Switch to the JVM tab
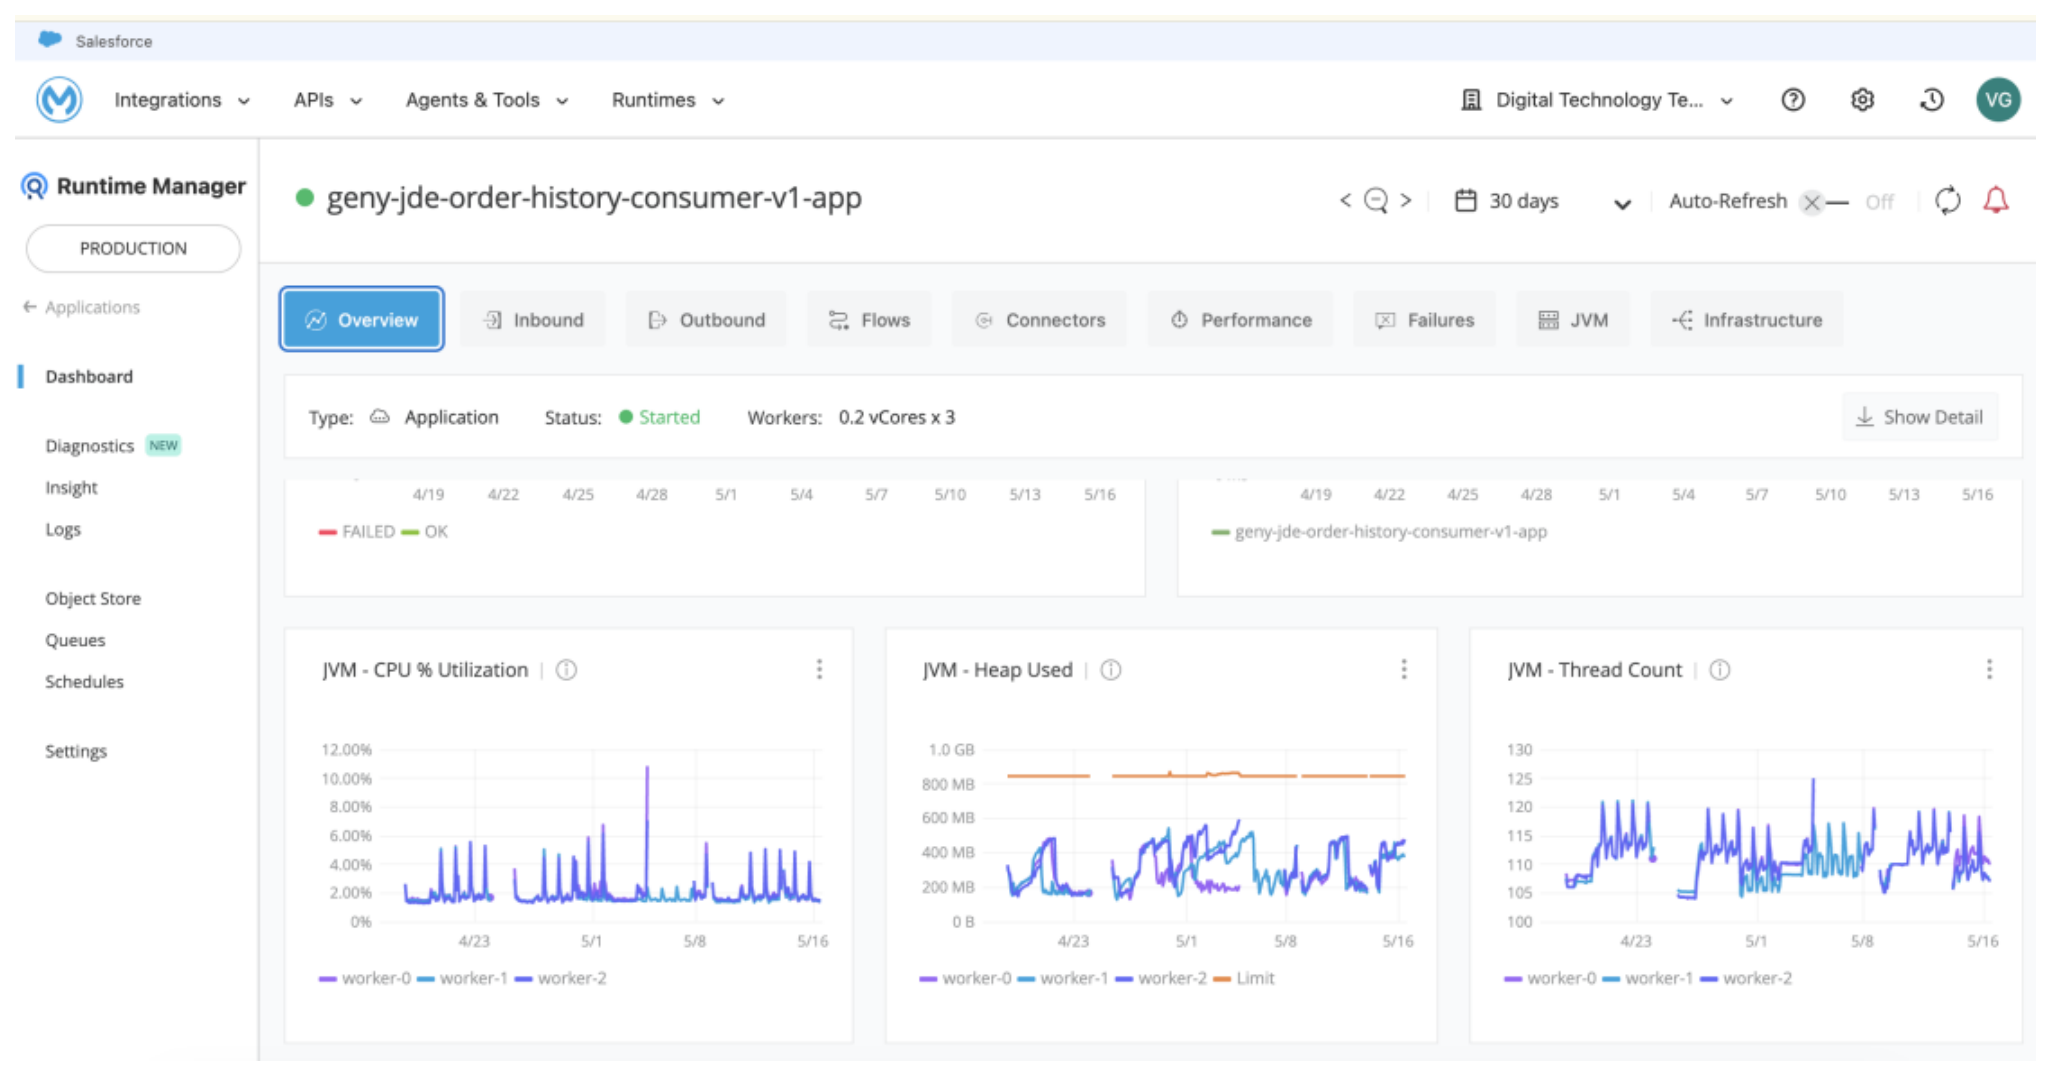This screenshot has height=1075, width=2050. click(1572, 320)
